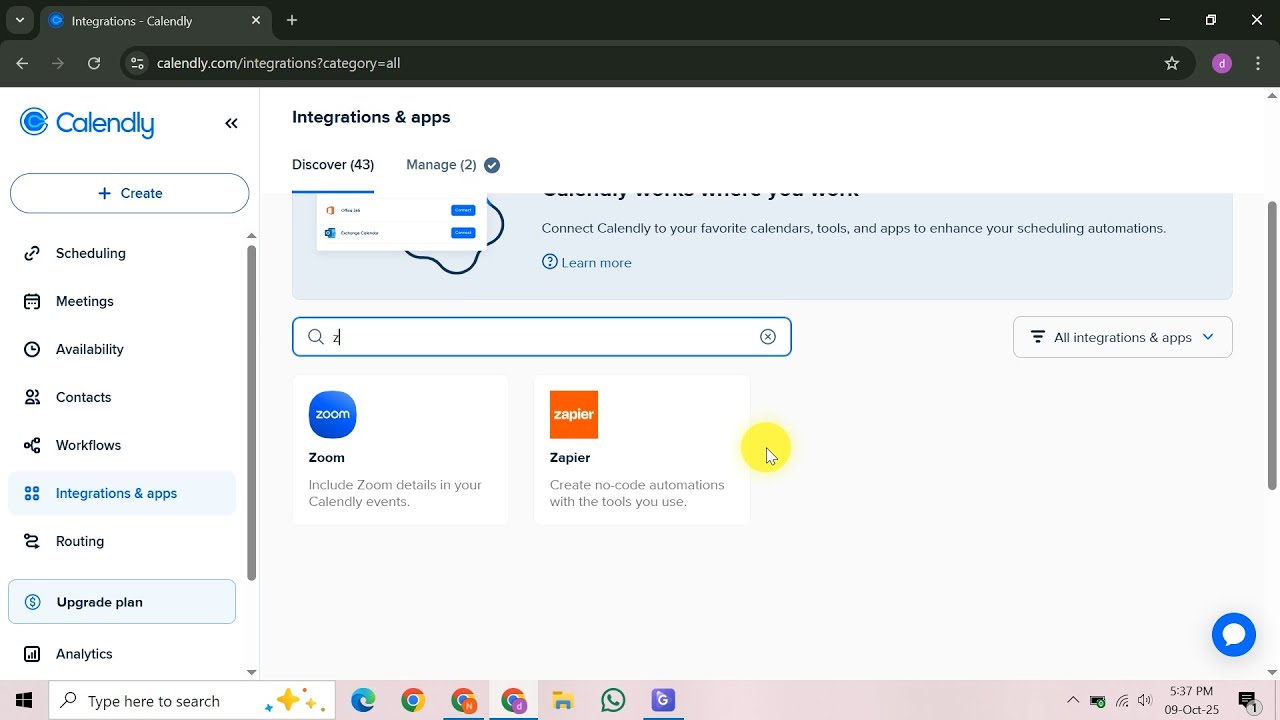
Task: Select the Contacts menu item
Action: 122,397
